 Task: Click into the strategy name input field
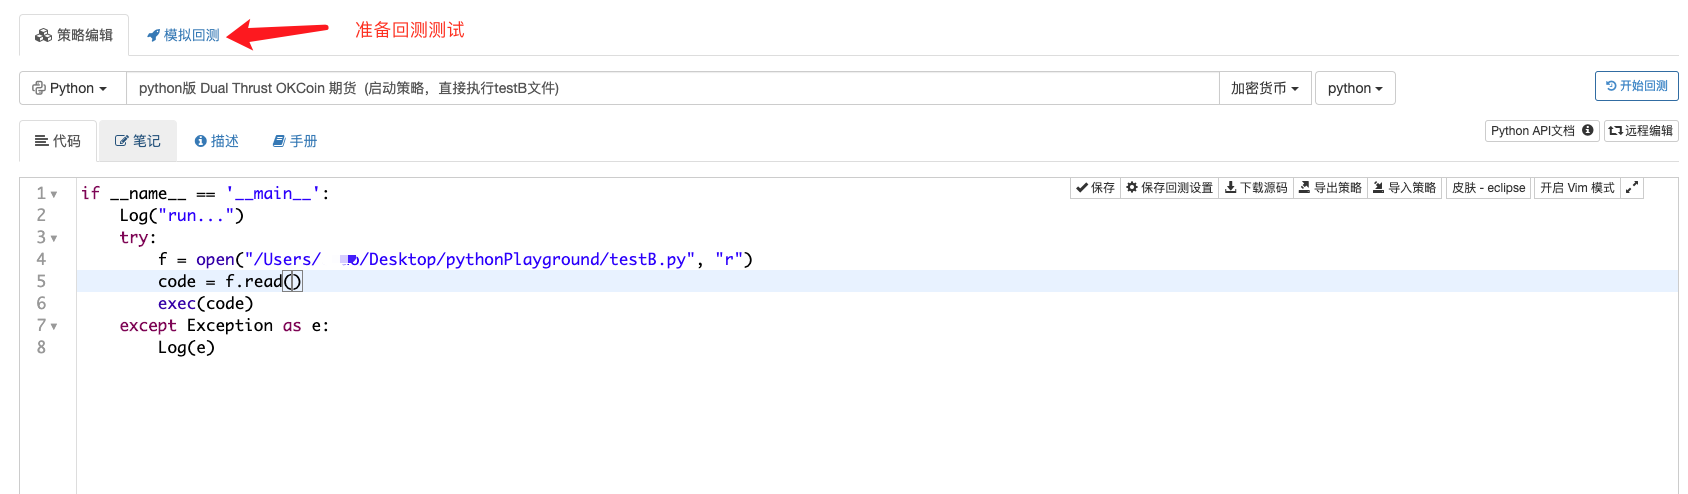click(672, 88)
